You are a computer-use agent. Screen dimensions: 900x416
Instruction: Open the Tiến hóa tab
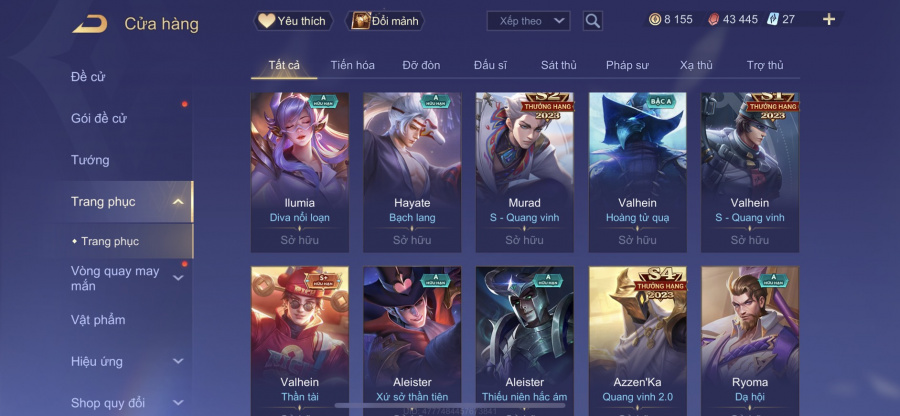pyautogui.click(x=352, y=65)
